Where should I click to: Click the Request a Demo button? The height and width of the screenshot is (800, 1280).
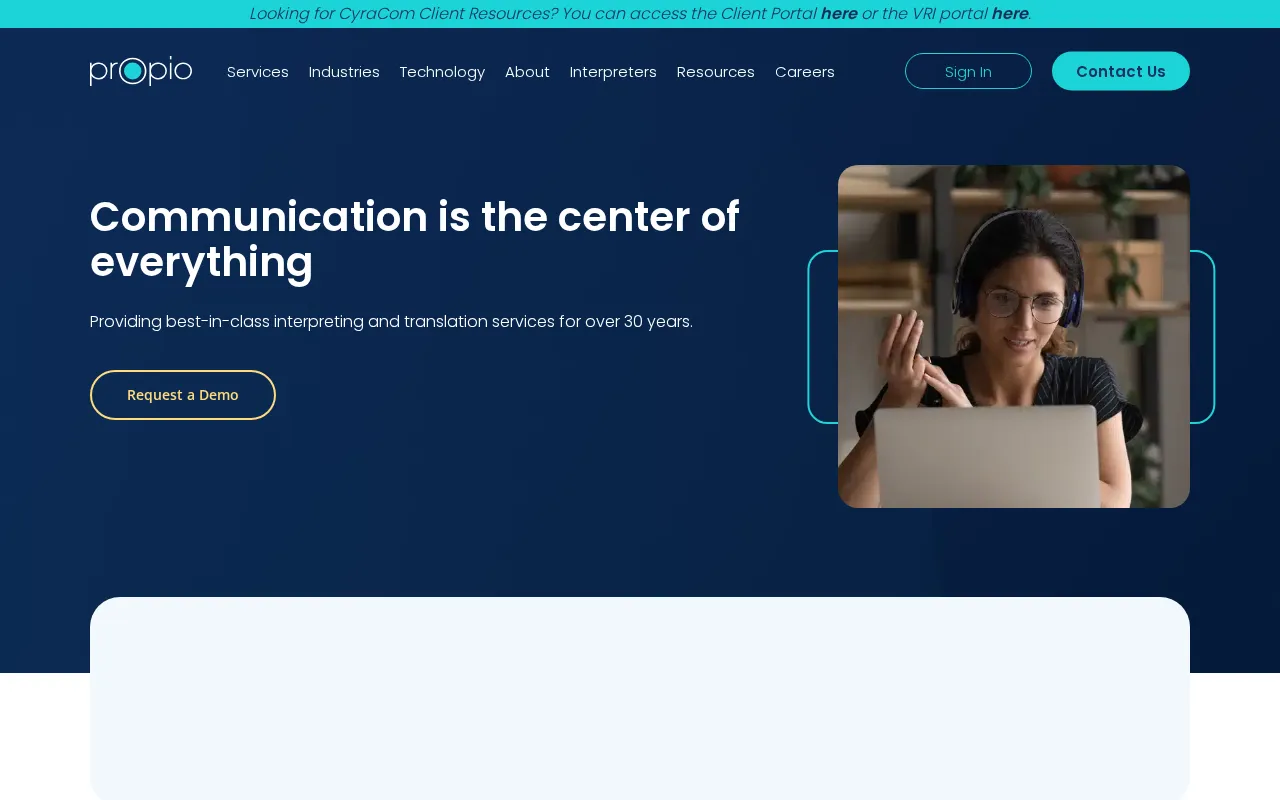(x=183, y=395)
